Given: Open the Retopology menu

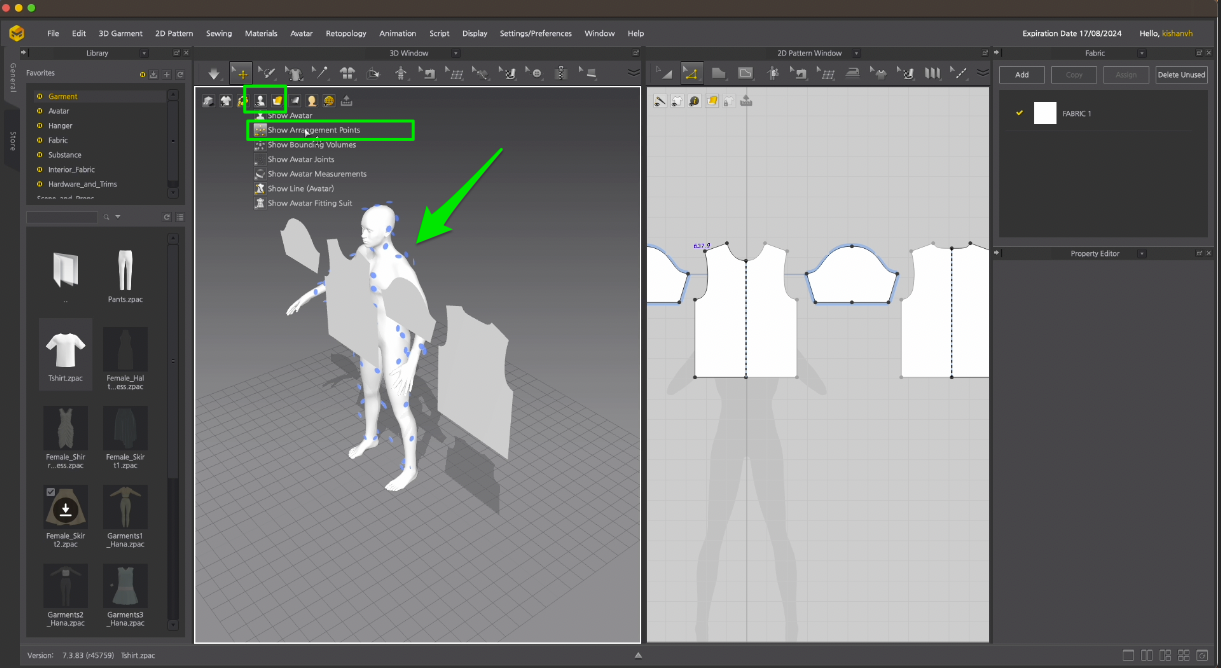Looking at the screenshot, I should click(346, 33).
